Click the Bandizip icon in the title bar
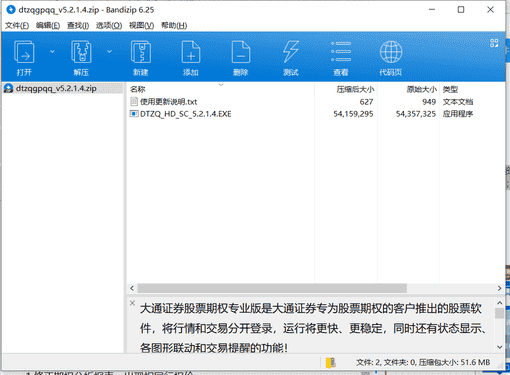 pyautogui.click(x=11, y=10)
